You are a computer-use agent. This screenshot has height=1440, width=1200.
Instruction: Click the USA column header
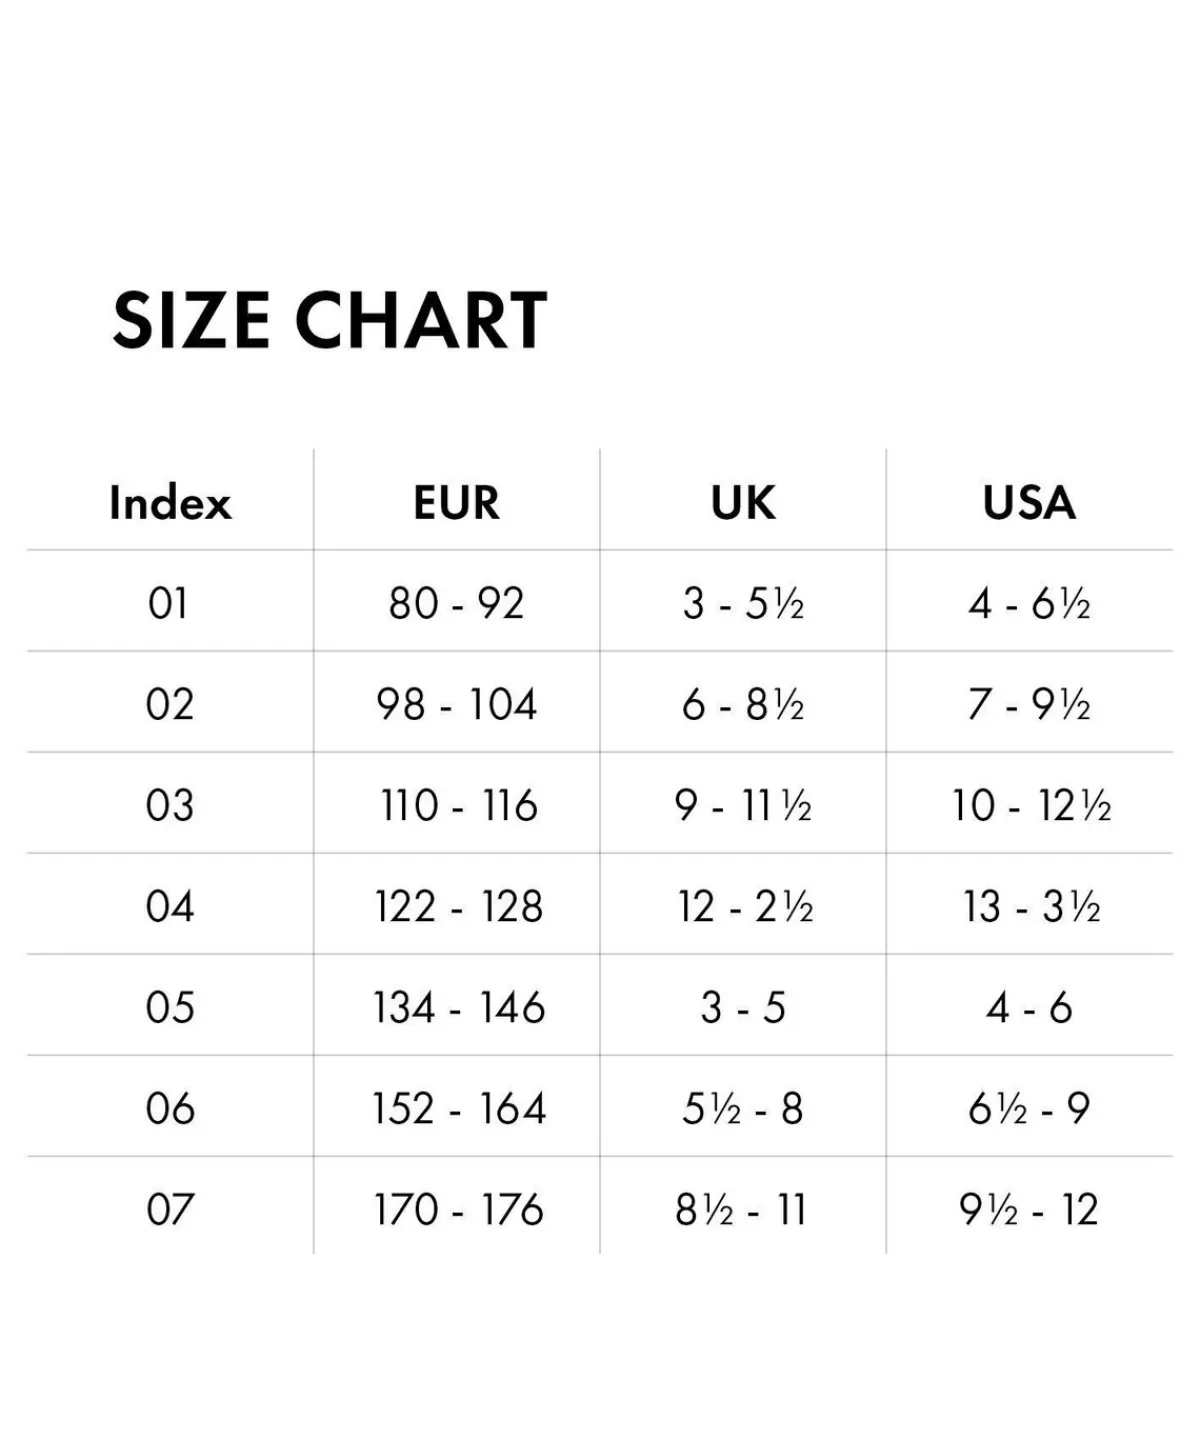[x=1029, y=502]
